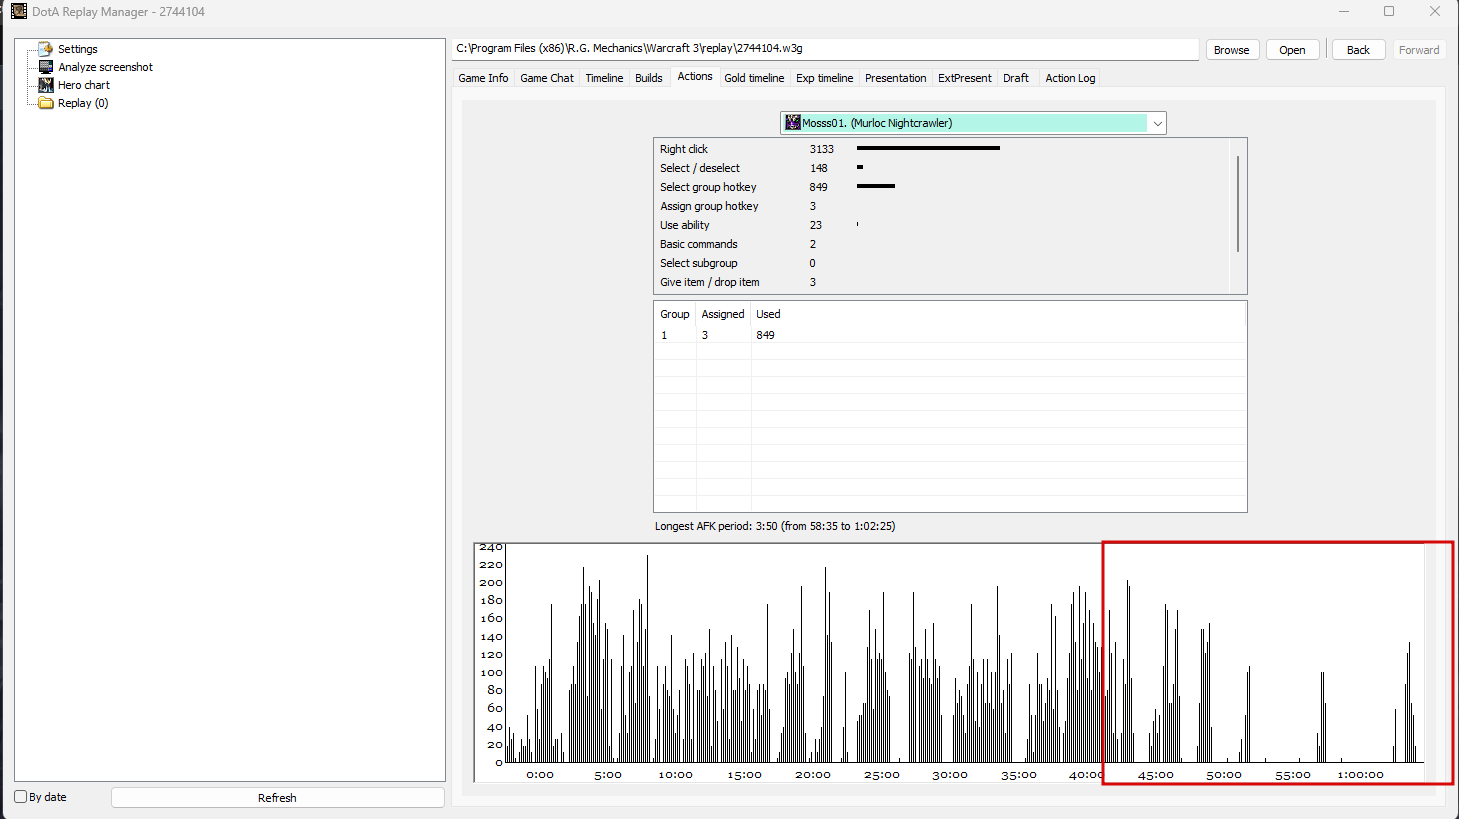Screen dimensions: 1459x819
Task: Close the DotA Replay Manager window
Action: [x=1435, y=12]
